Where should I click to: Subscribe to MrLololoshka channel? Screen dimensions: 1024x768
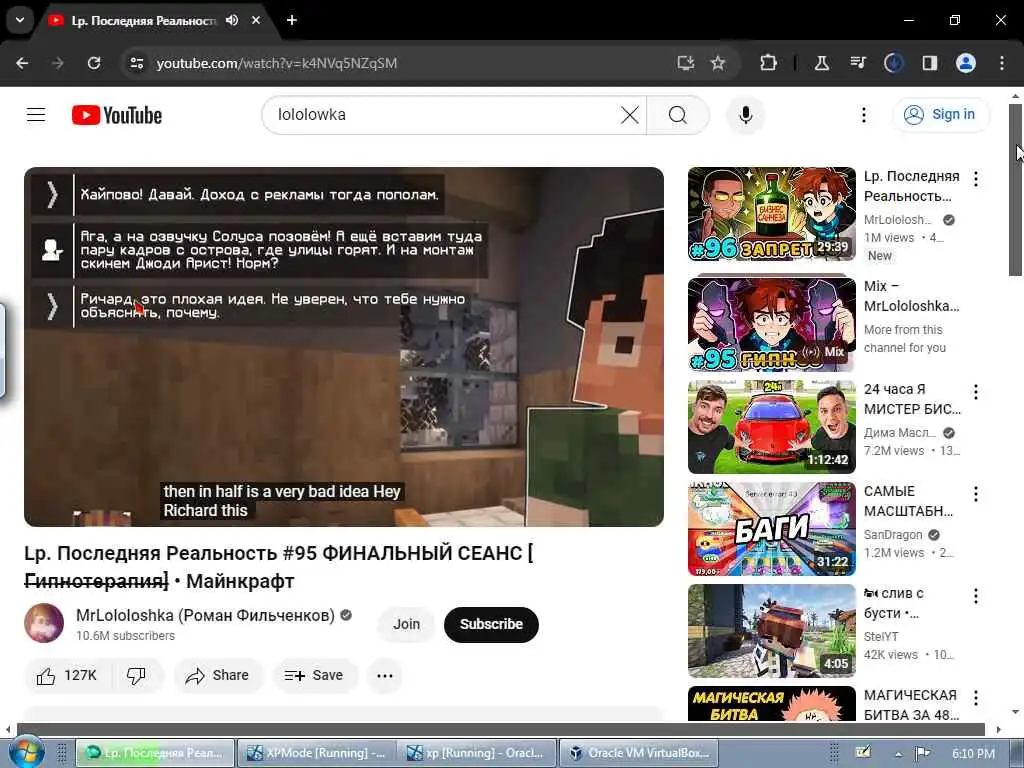click(491, 624)
